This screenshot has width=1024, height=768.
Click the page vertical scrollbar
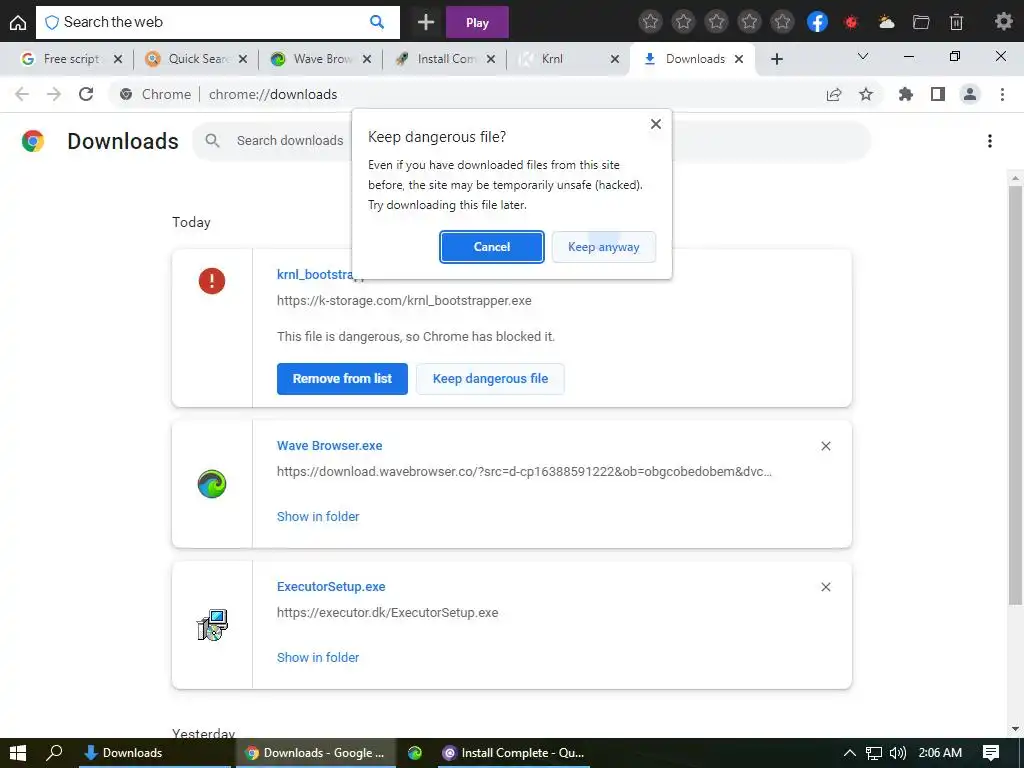(1015, 394)
